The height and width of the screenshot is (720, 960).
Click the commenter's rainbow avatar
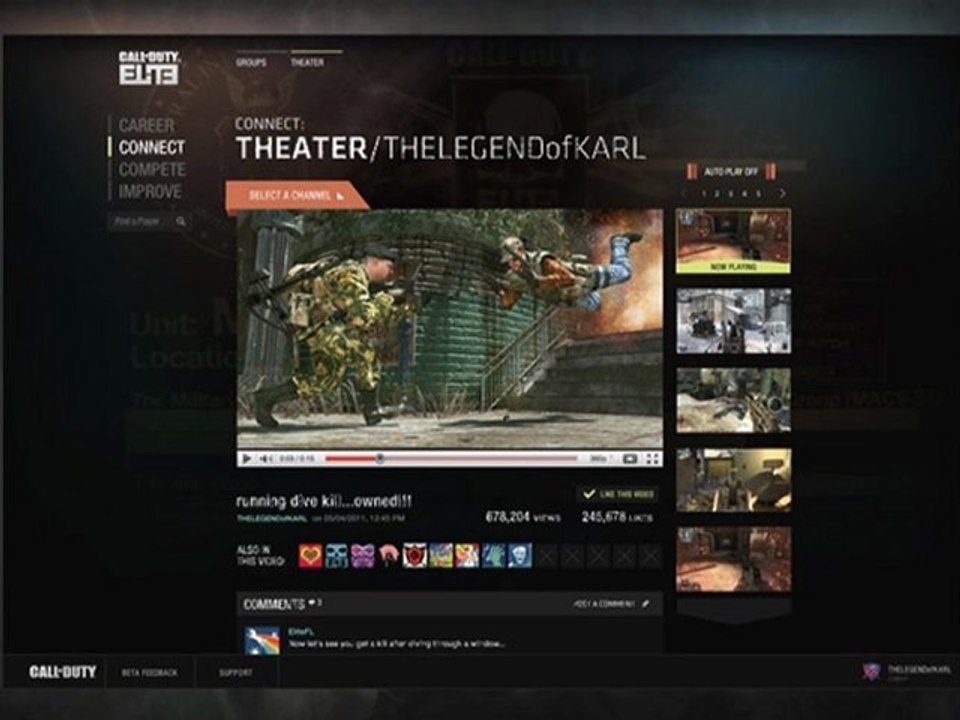point(262,640)
